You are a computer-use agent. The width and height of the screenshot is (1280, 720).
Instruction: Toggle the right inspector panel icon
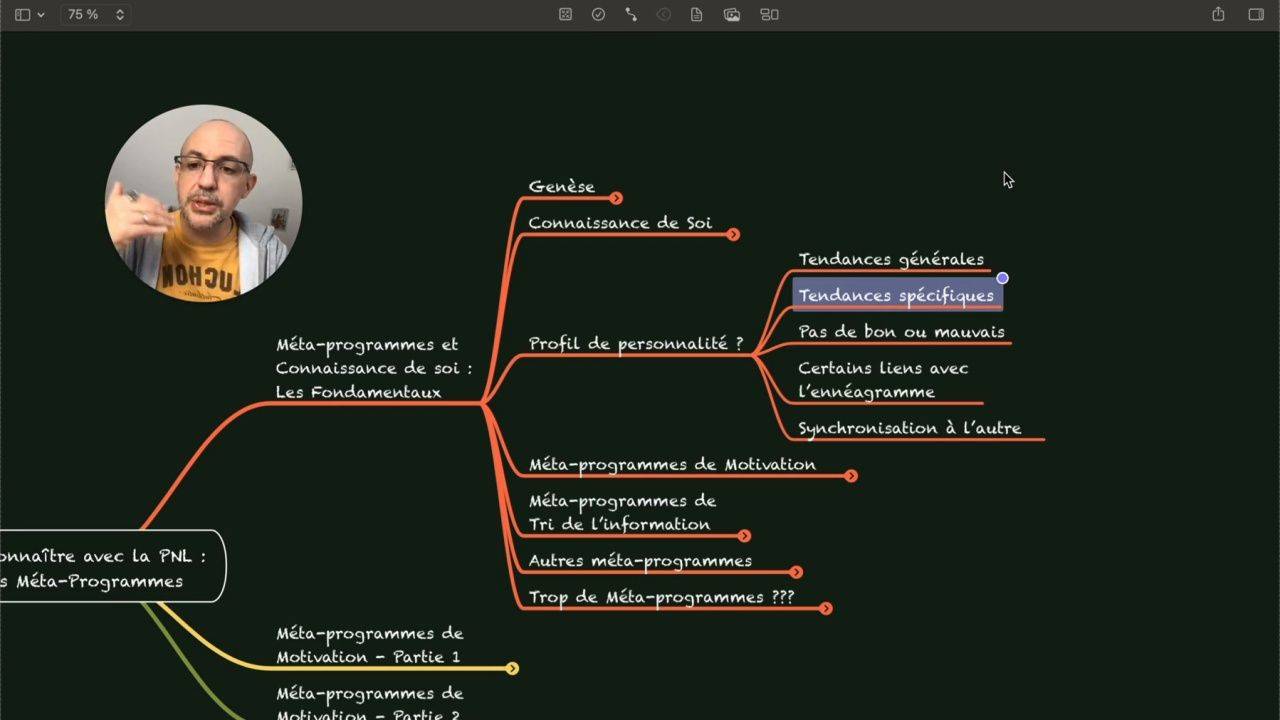(1256, 15)
